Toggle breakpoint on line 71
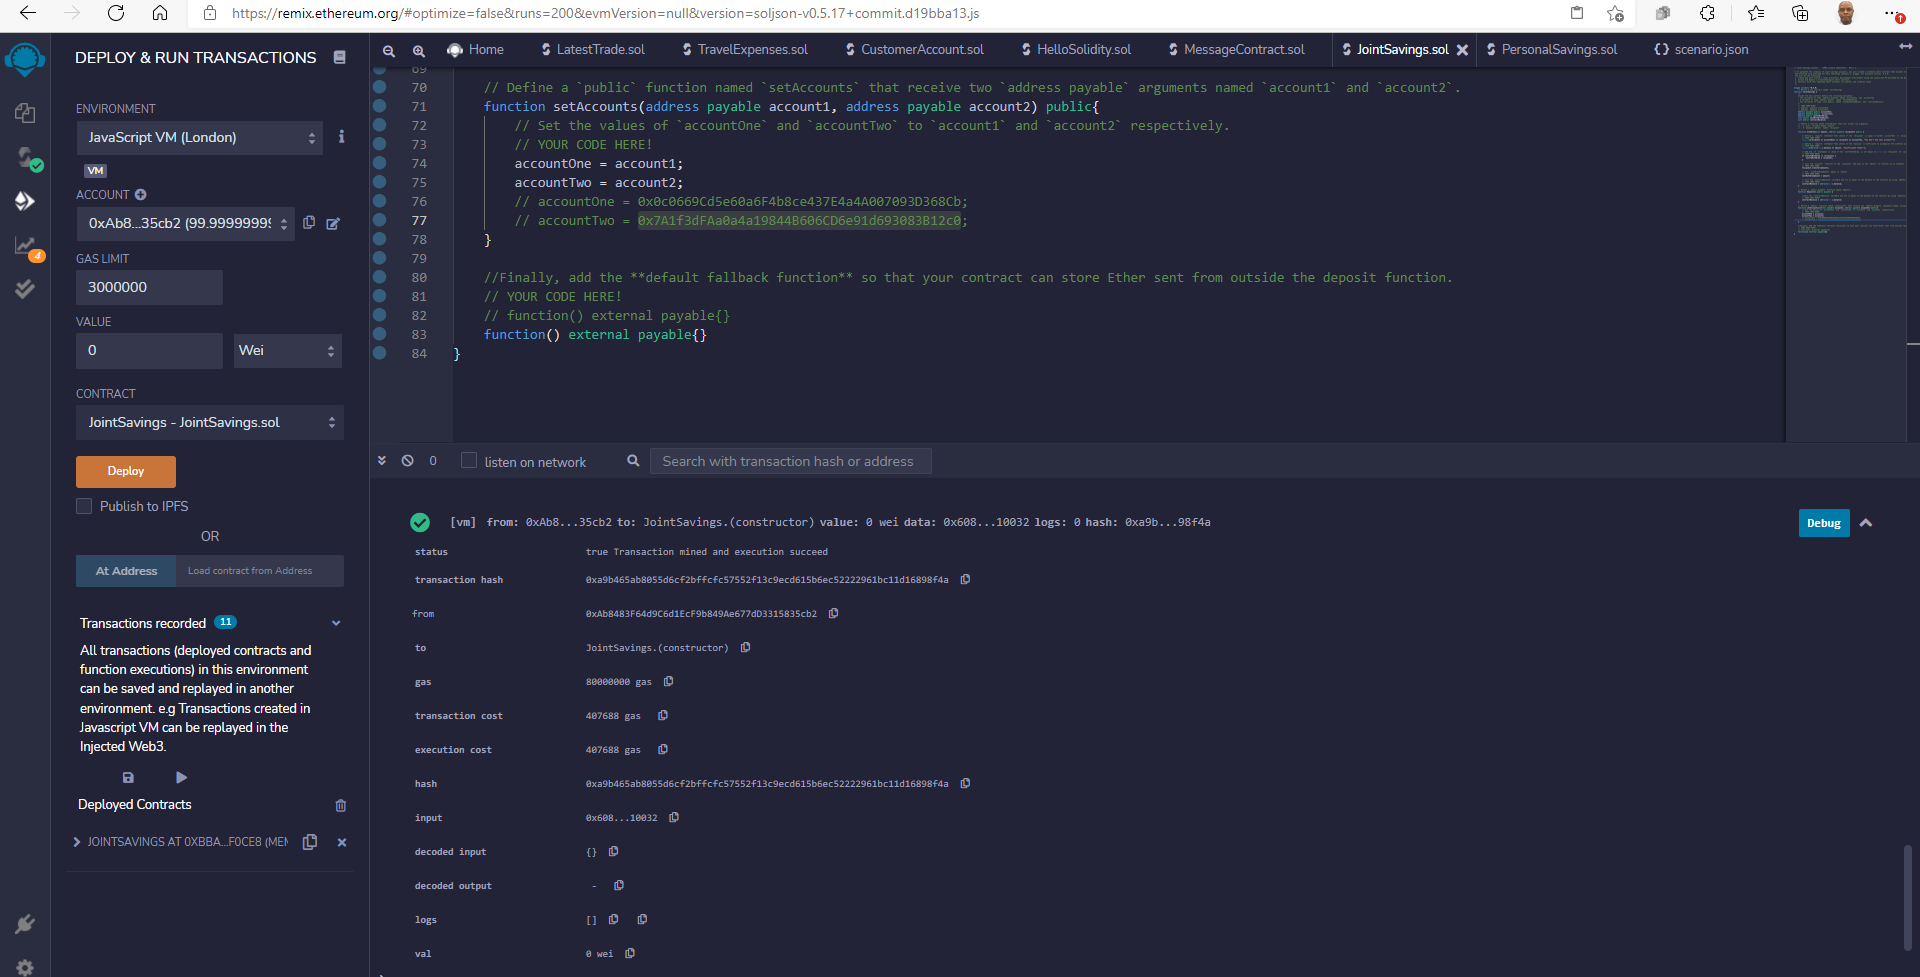 (380, 106)
